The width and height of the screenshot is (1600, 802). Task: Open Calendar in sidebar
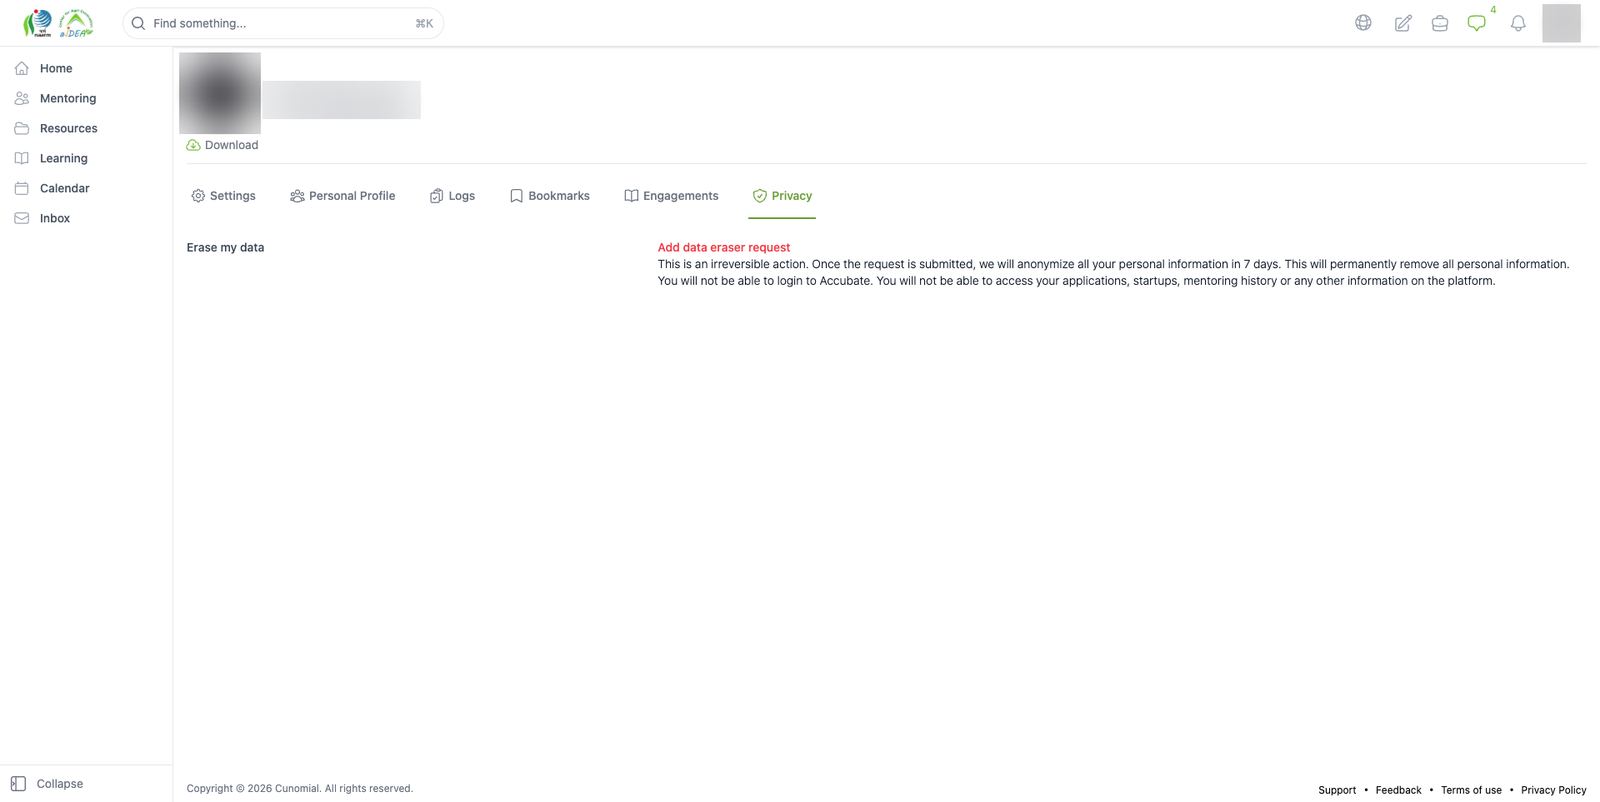[x=64, y=188]
